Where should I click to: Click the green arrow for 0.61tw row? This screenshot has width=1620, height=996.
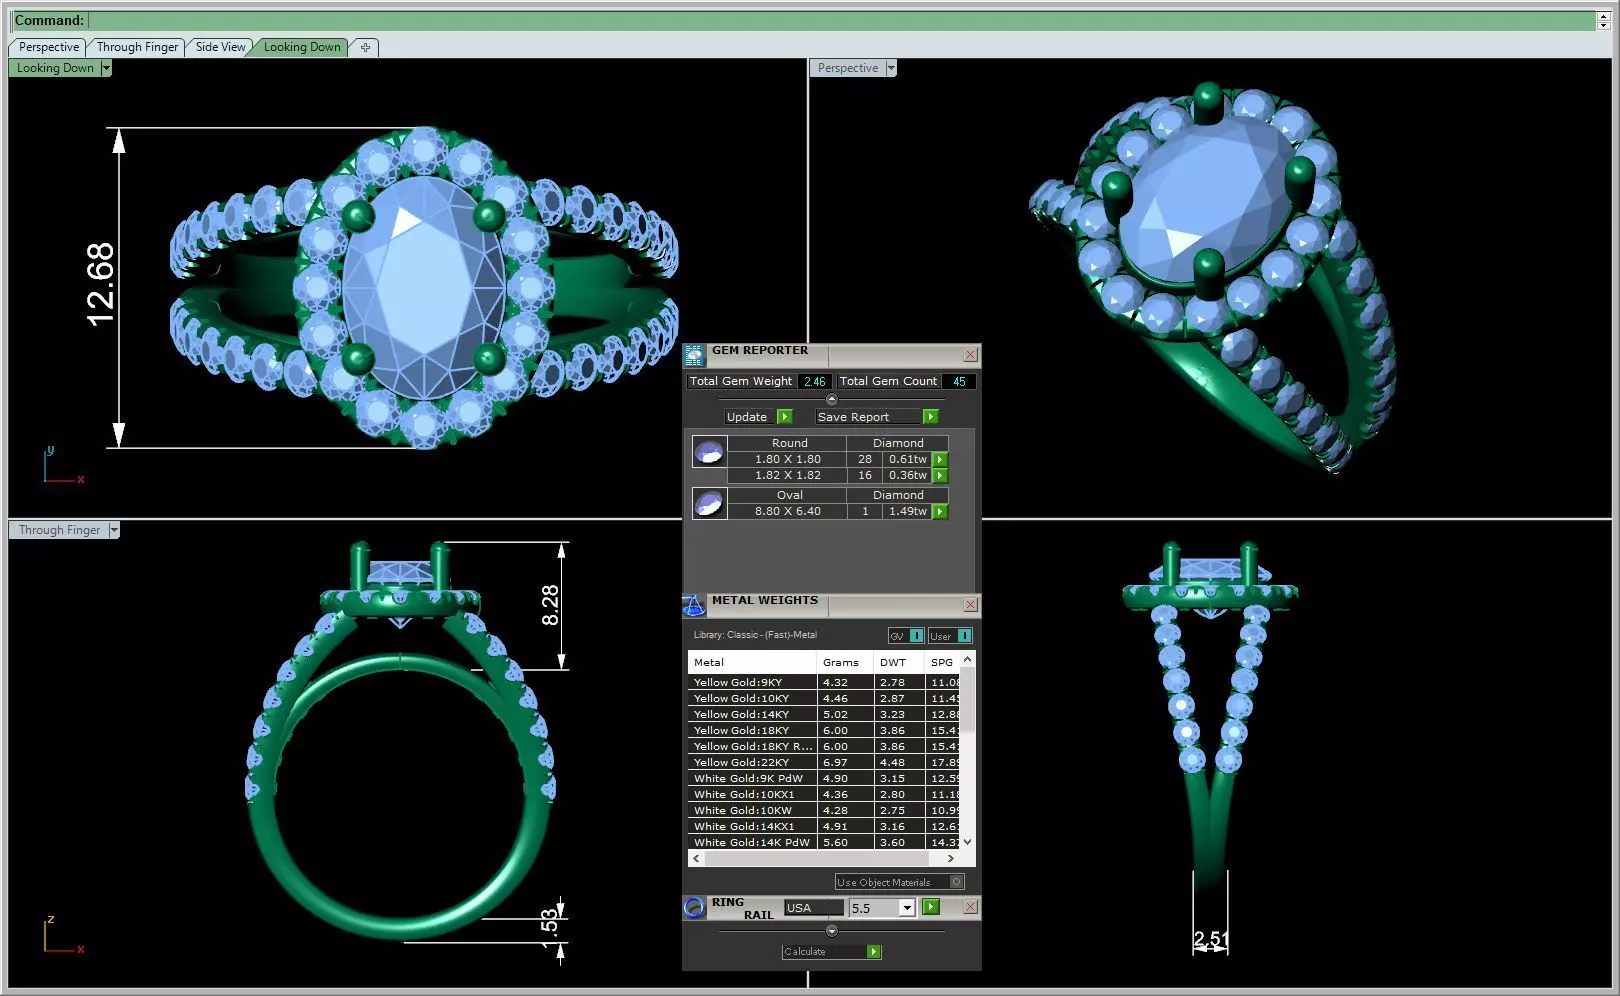pyautogui.click(x=940, y=459)
